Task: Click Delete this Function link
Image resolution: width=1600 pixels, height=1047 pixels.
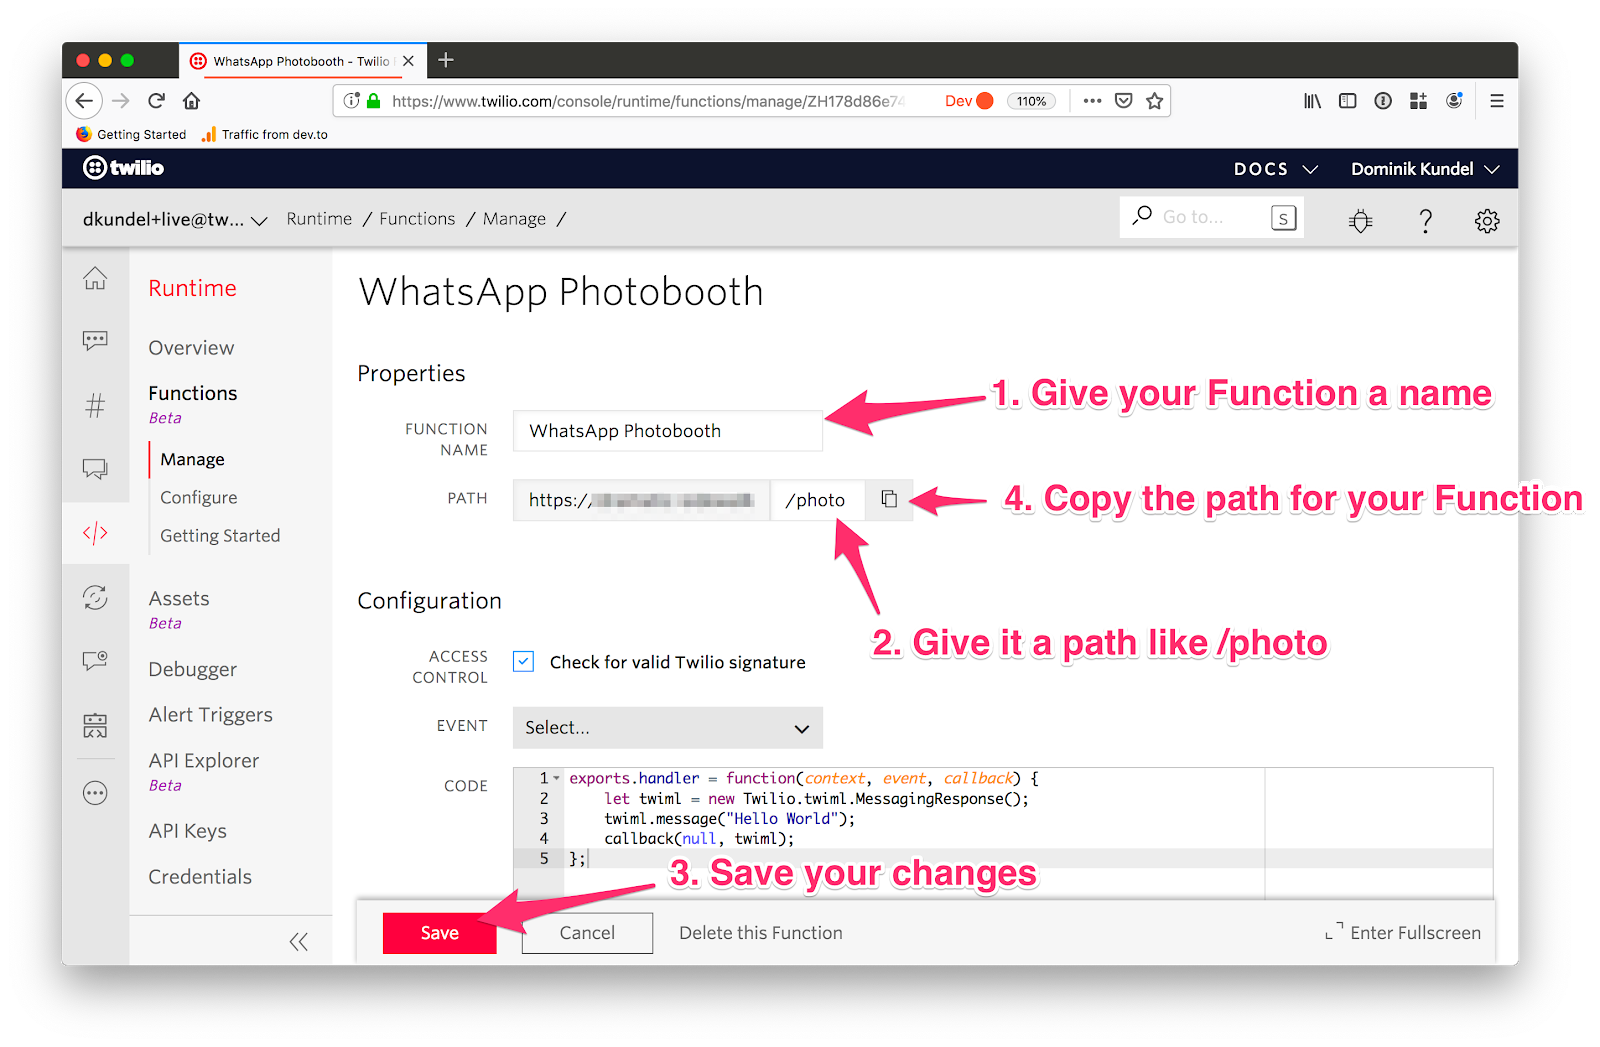Action: pyautogui.click(x=761, y=933)
